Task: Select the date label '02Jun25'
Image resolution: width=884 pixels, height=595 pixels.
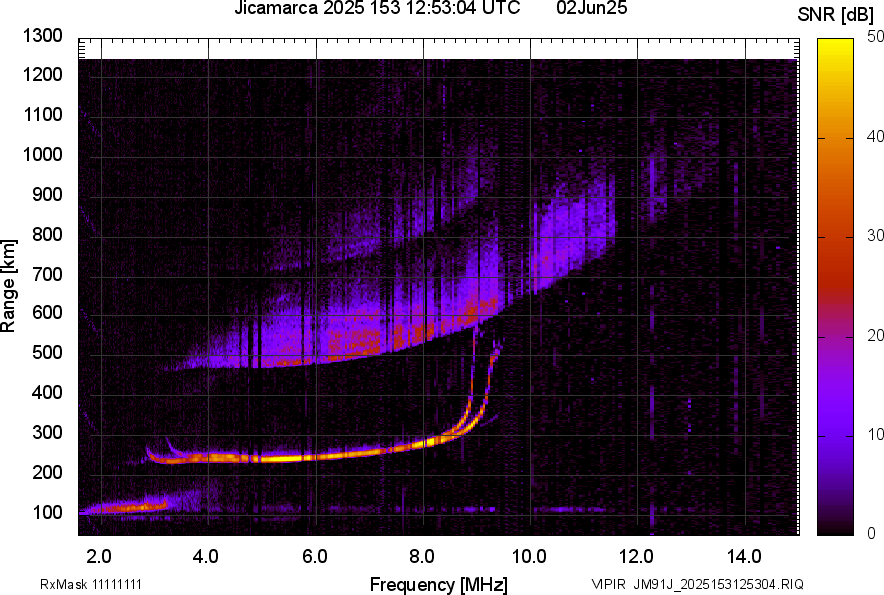Action: pyautogui.click(x=591, y=8)
